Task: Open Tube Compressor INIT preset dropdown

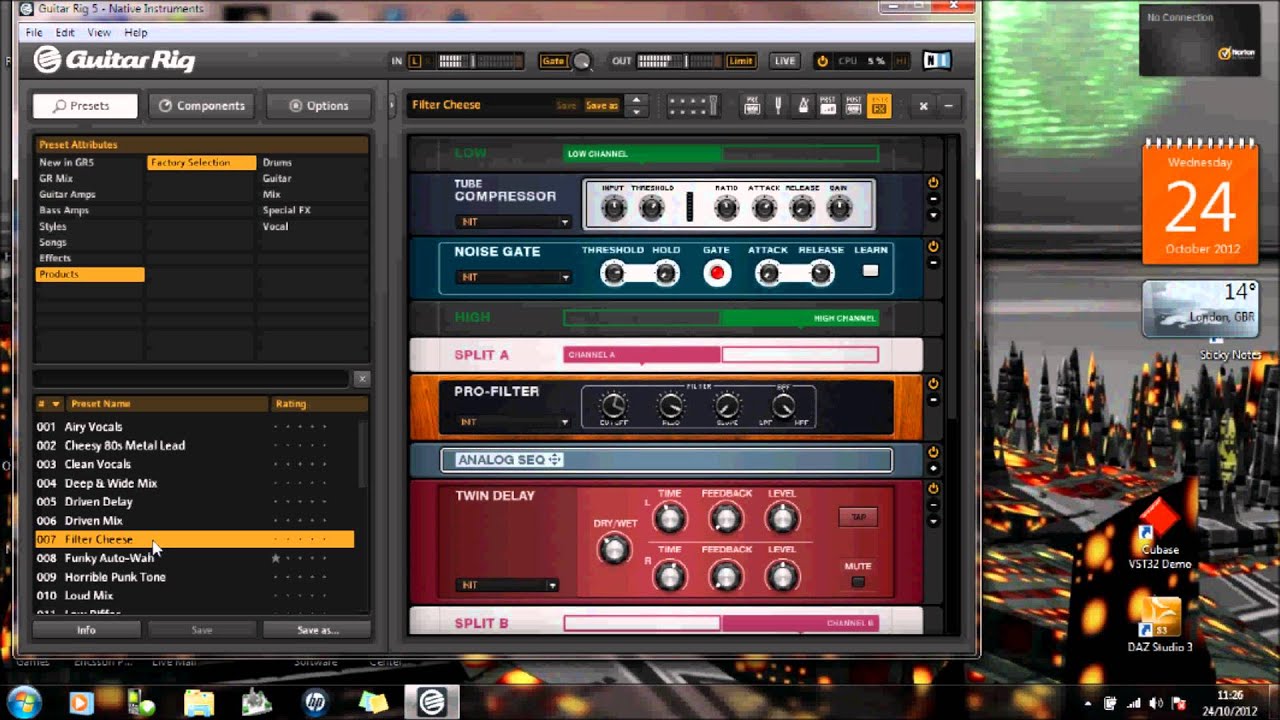Action: click(x=513, y=222)
